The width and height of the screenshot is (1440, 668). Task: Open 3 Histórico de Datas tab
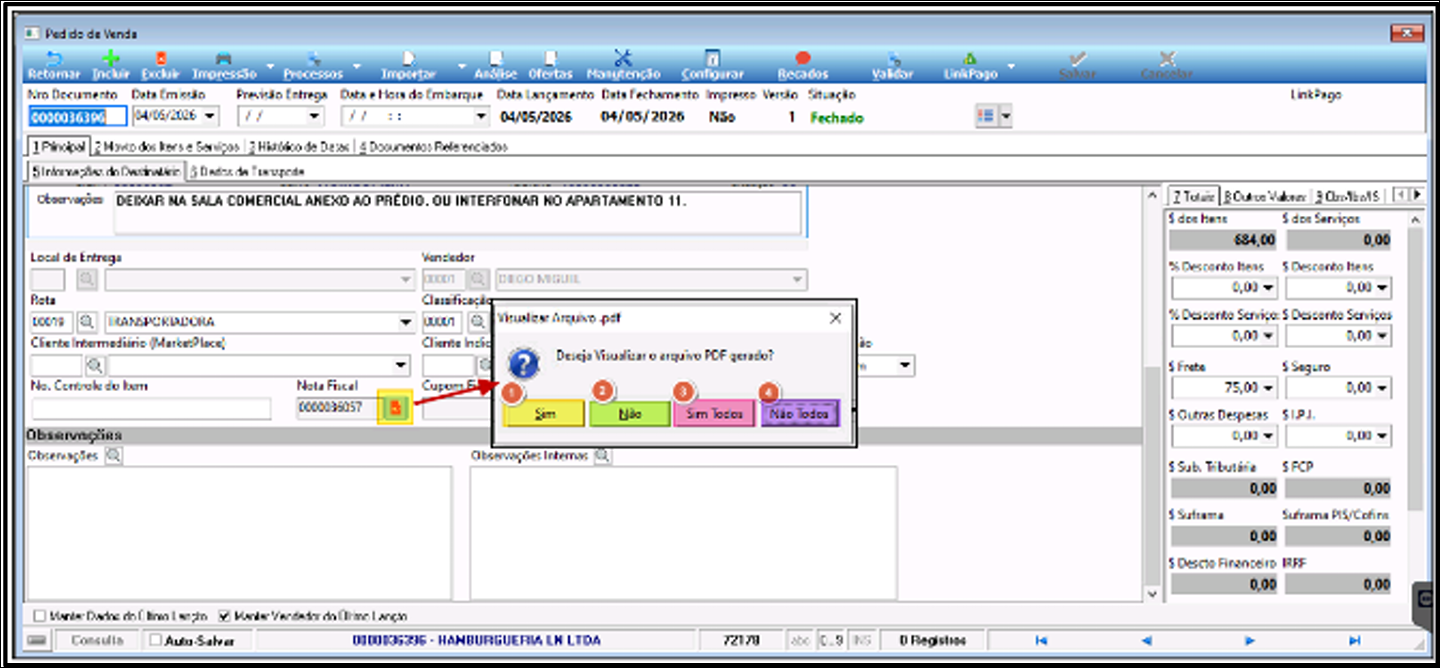coord(300,147)
